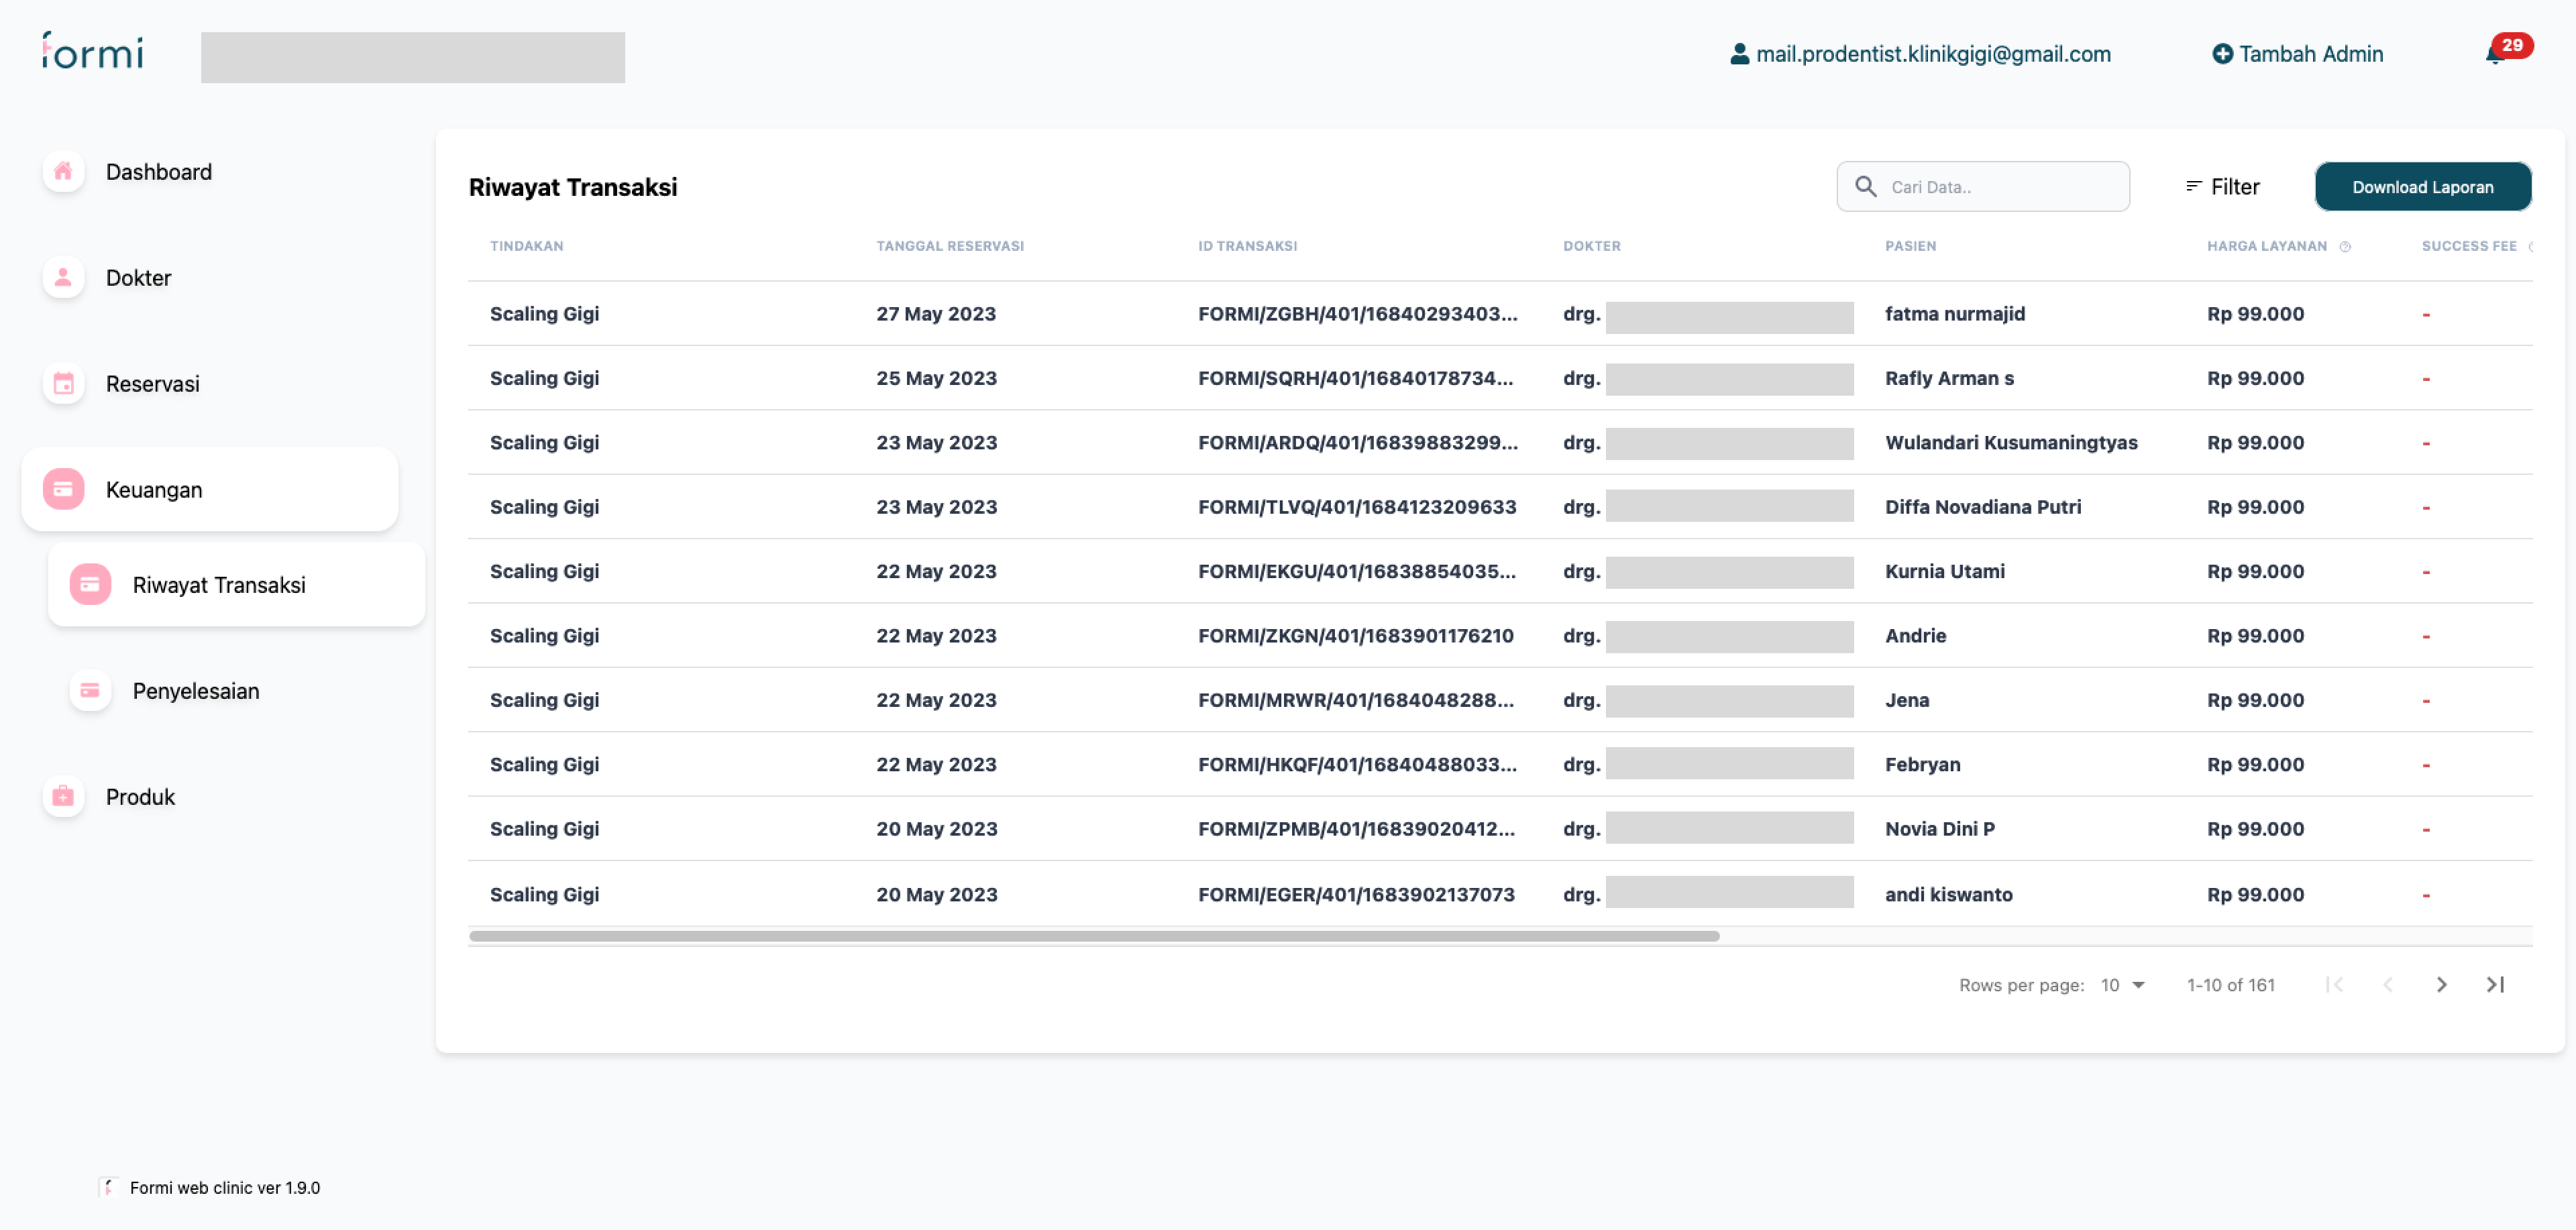Viewport: 2576px width, 1230px height.
Task: Click the Harga Layanan info icon
Action: tap(2345, 247)
